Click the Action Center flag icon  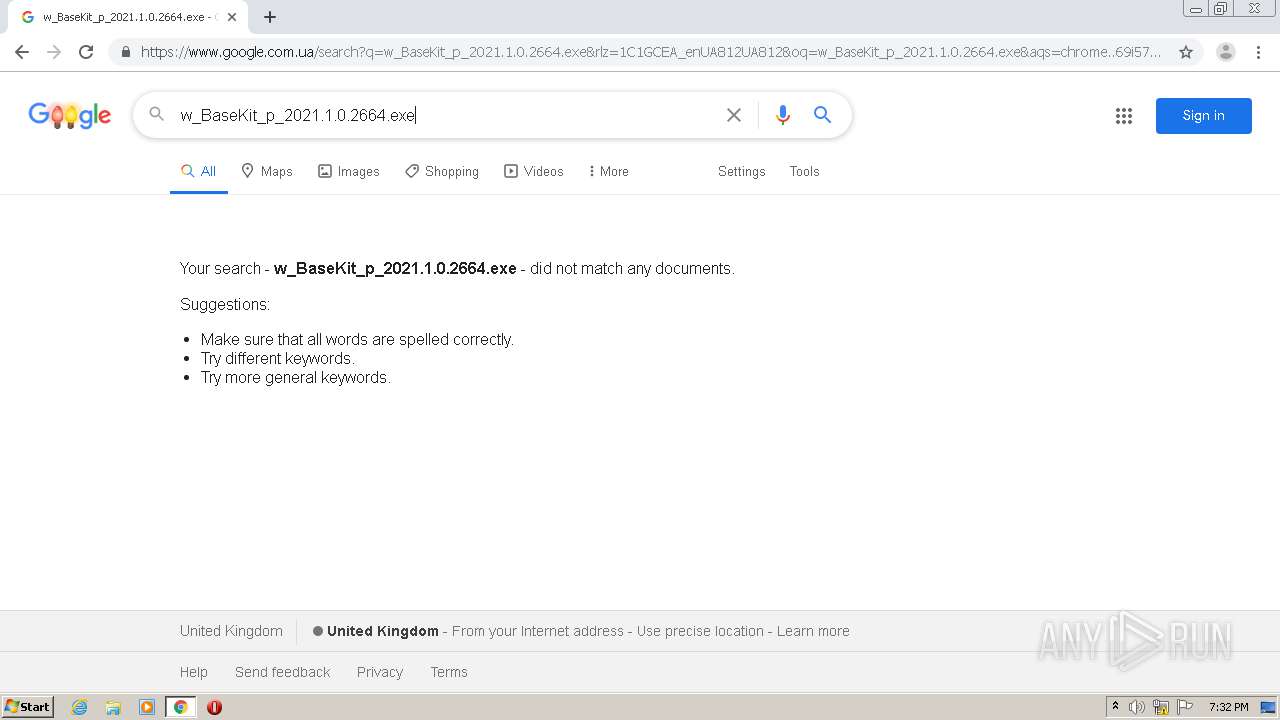pos(1185,707)
